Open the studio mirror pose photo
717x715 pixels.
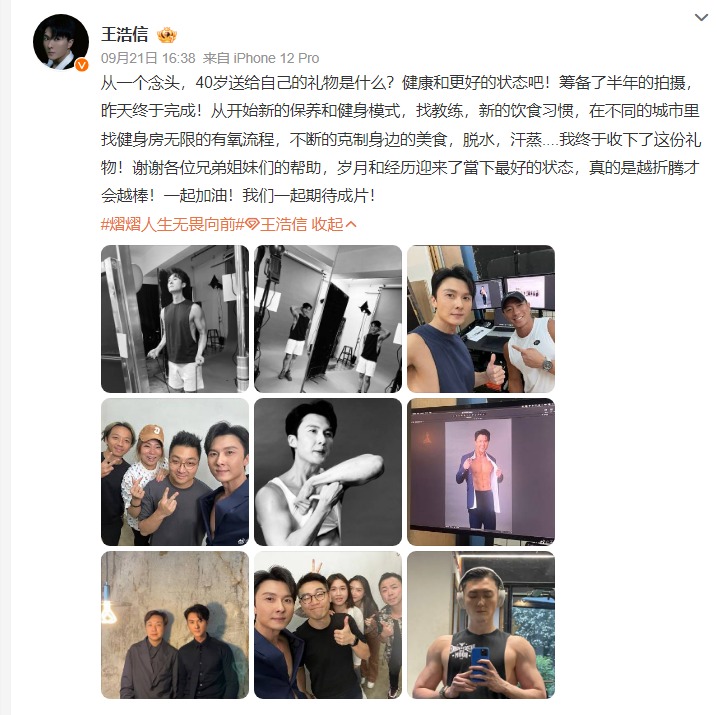328,319
